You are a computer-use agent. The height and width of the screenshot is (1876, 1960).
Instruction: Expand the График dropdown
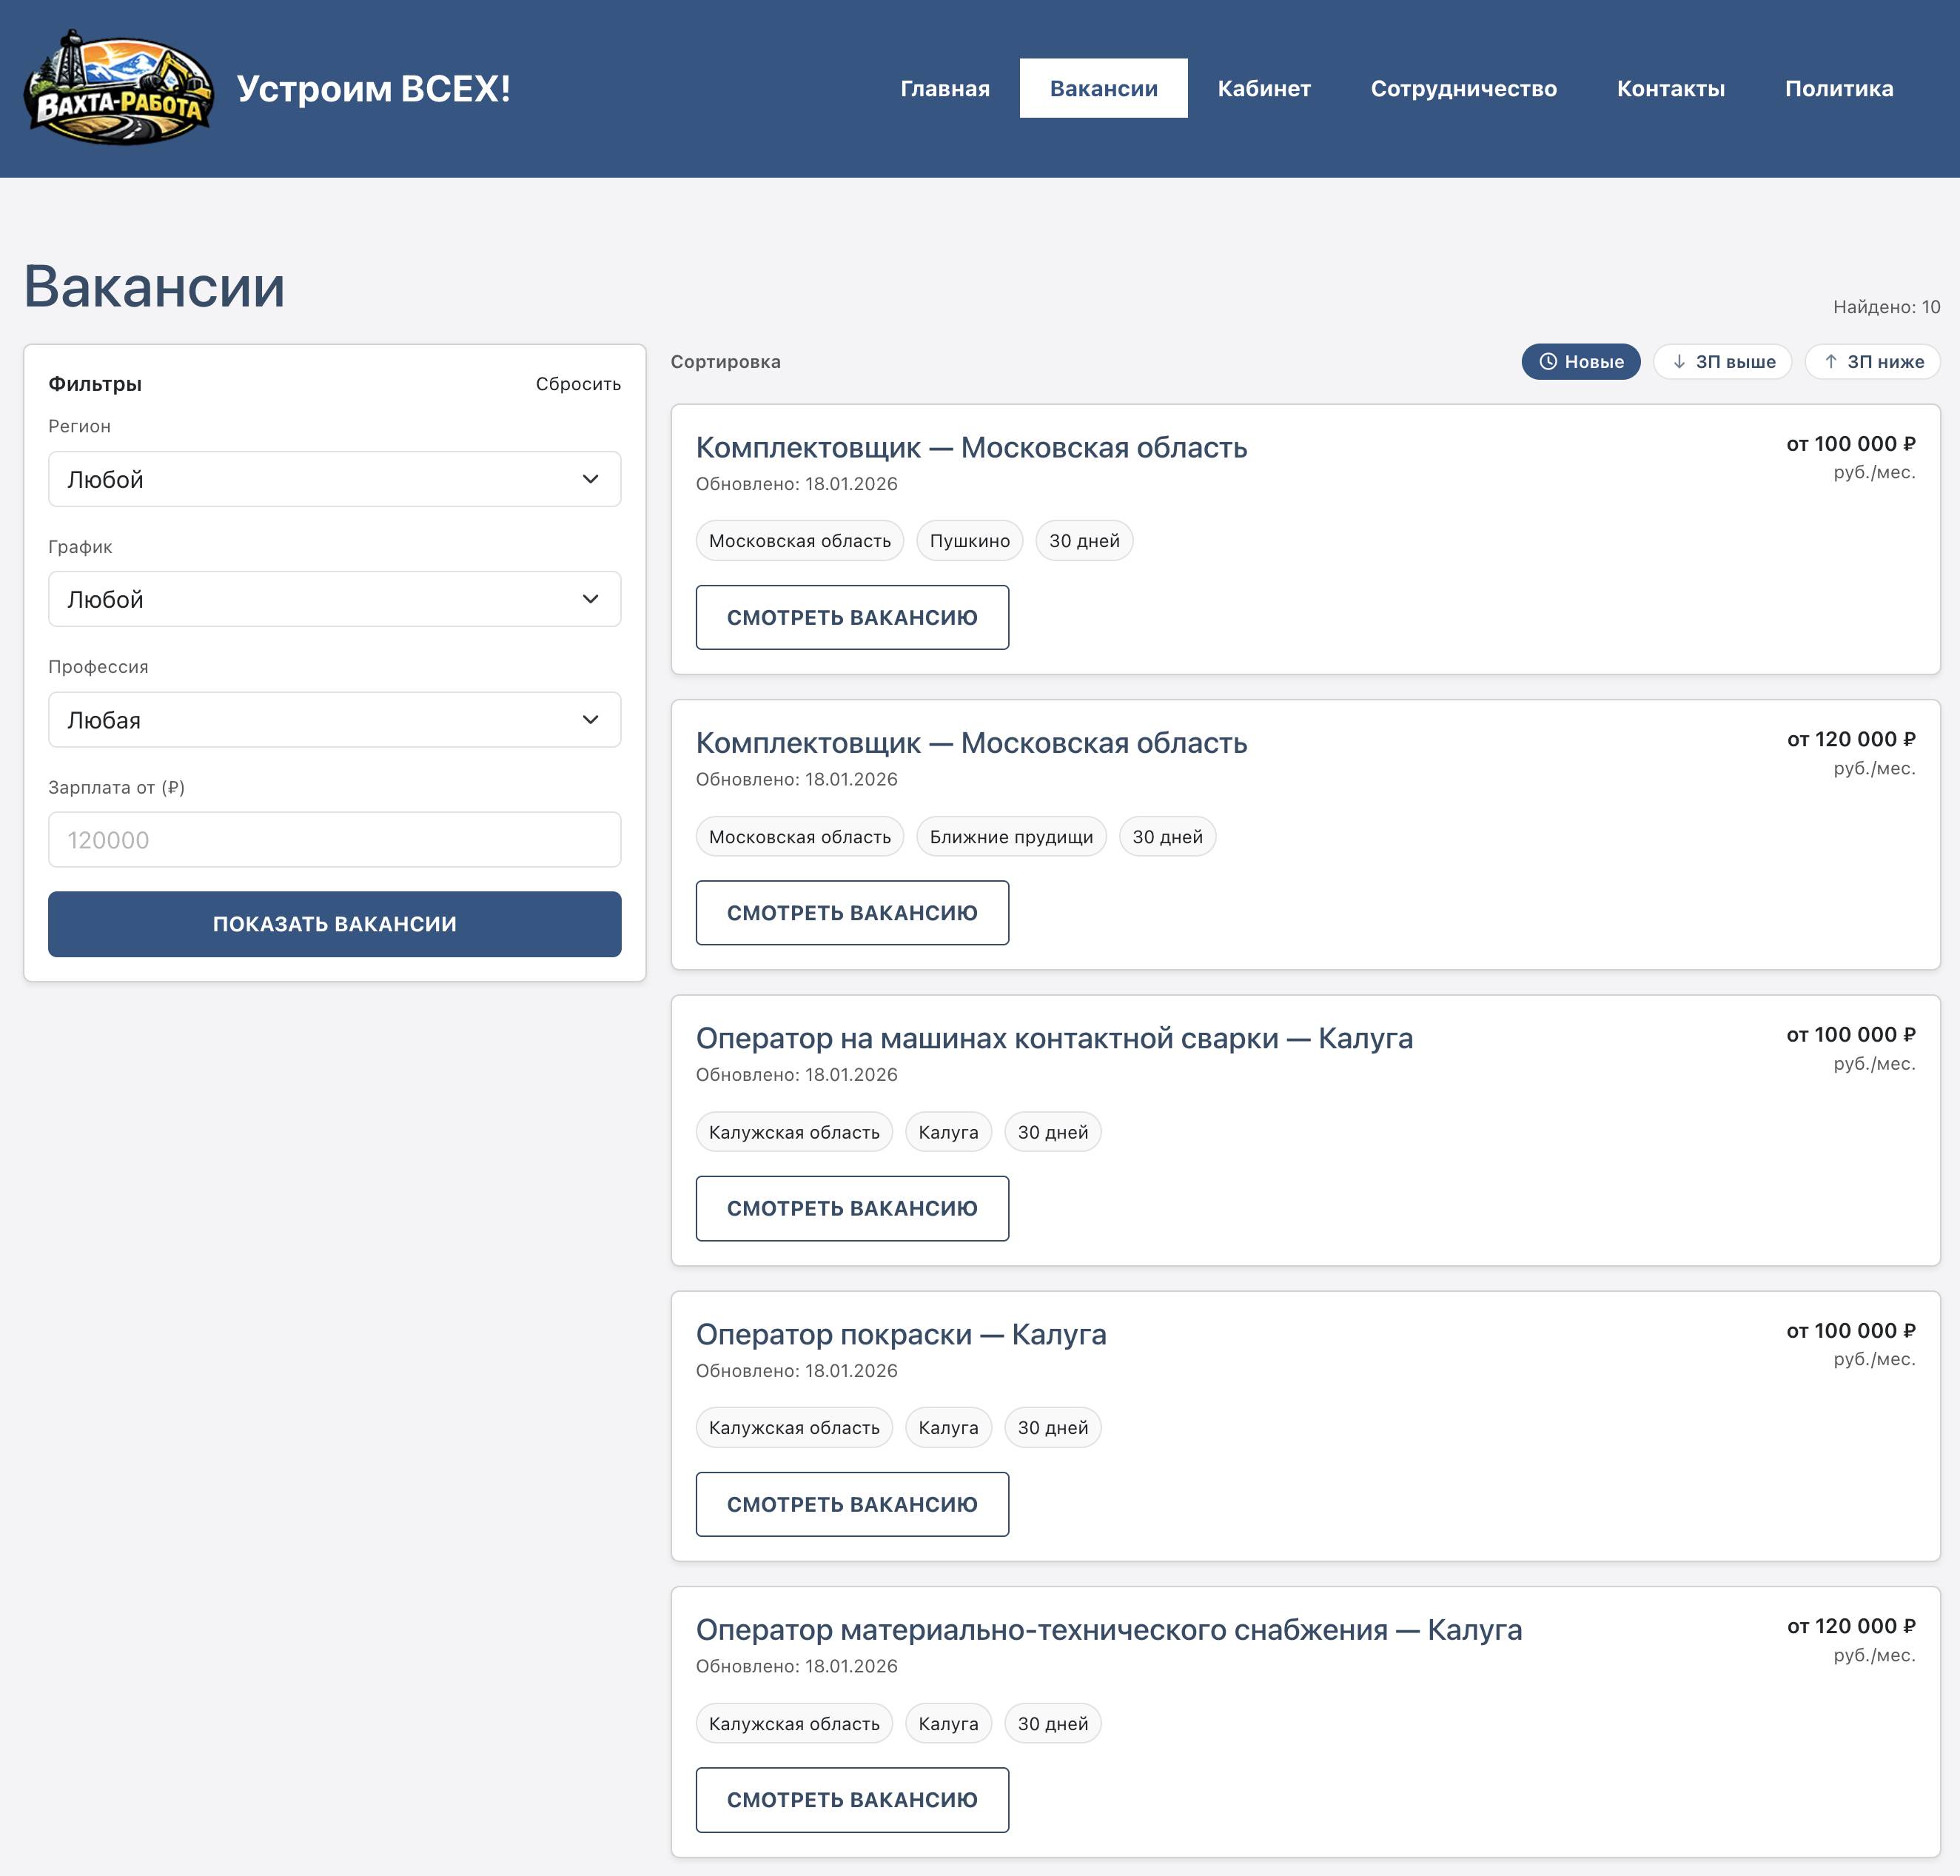(x=334, y=599)
